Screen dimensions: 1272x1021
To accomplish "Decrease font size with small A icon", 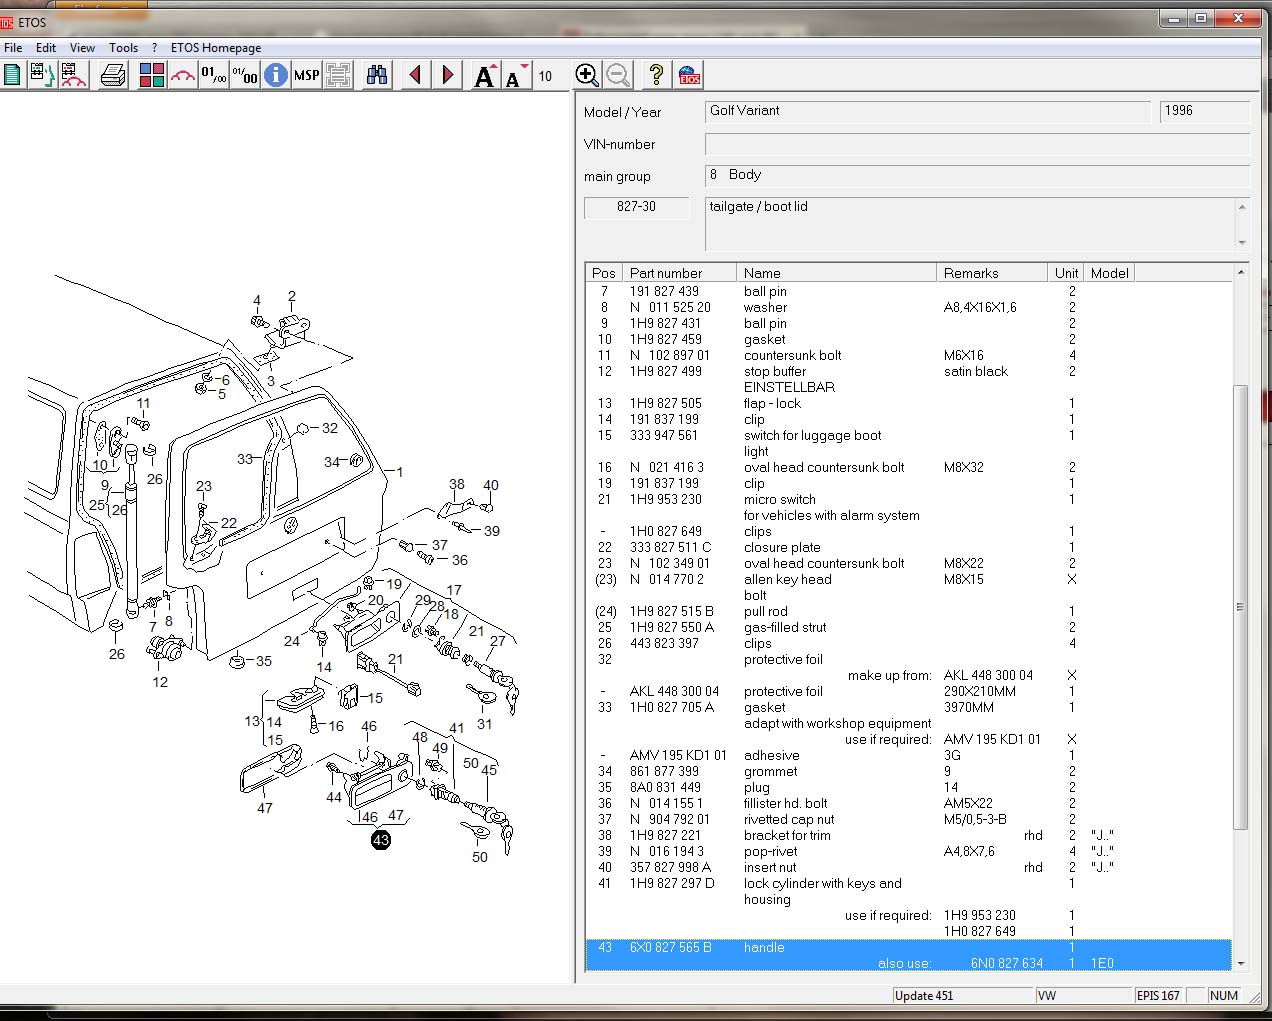I will pos(515,76).
